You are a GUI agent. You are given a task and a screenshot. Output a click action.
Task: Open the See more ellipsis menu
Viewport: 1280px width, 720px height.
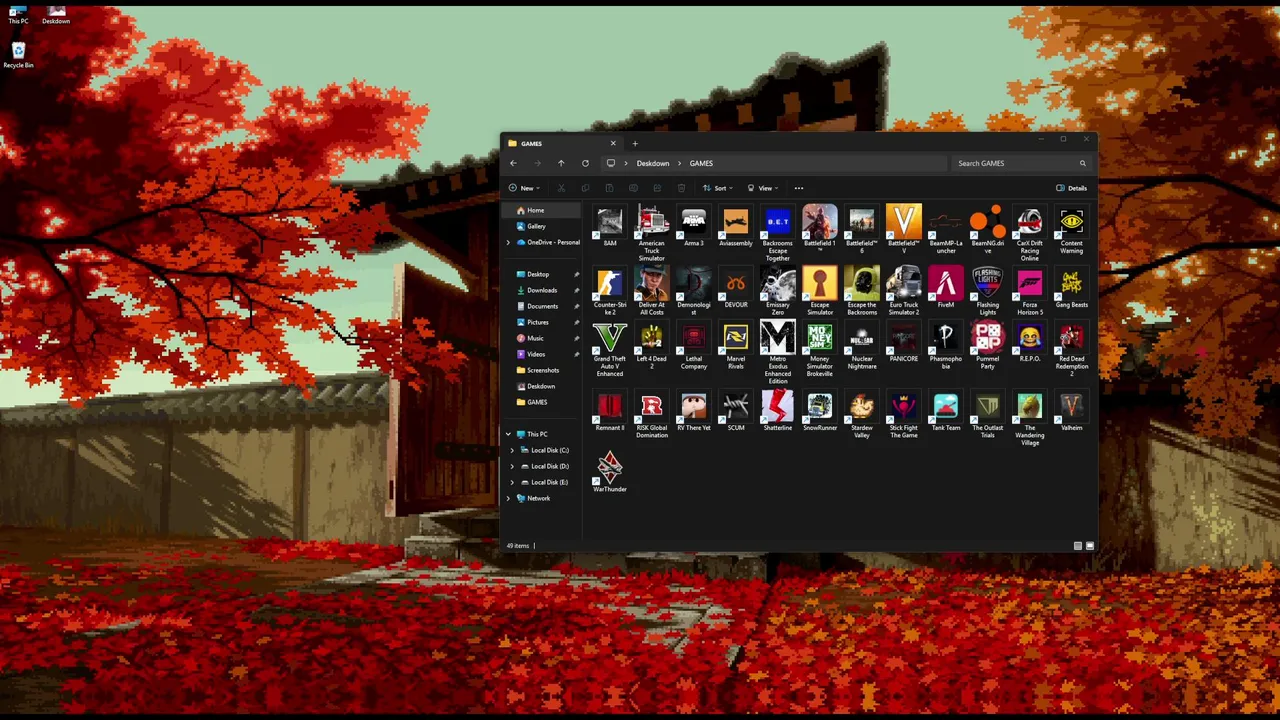(798, 188)
